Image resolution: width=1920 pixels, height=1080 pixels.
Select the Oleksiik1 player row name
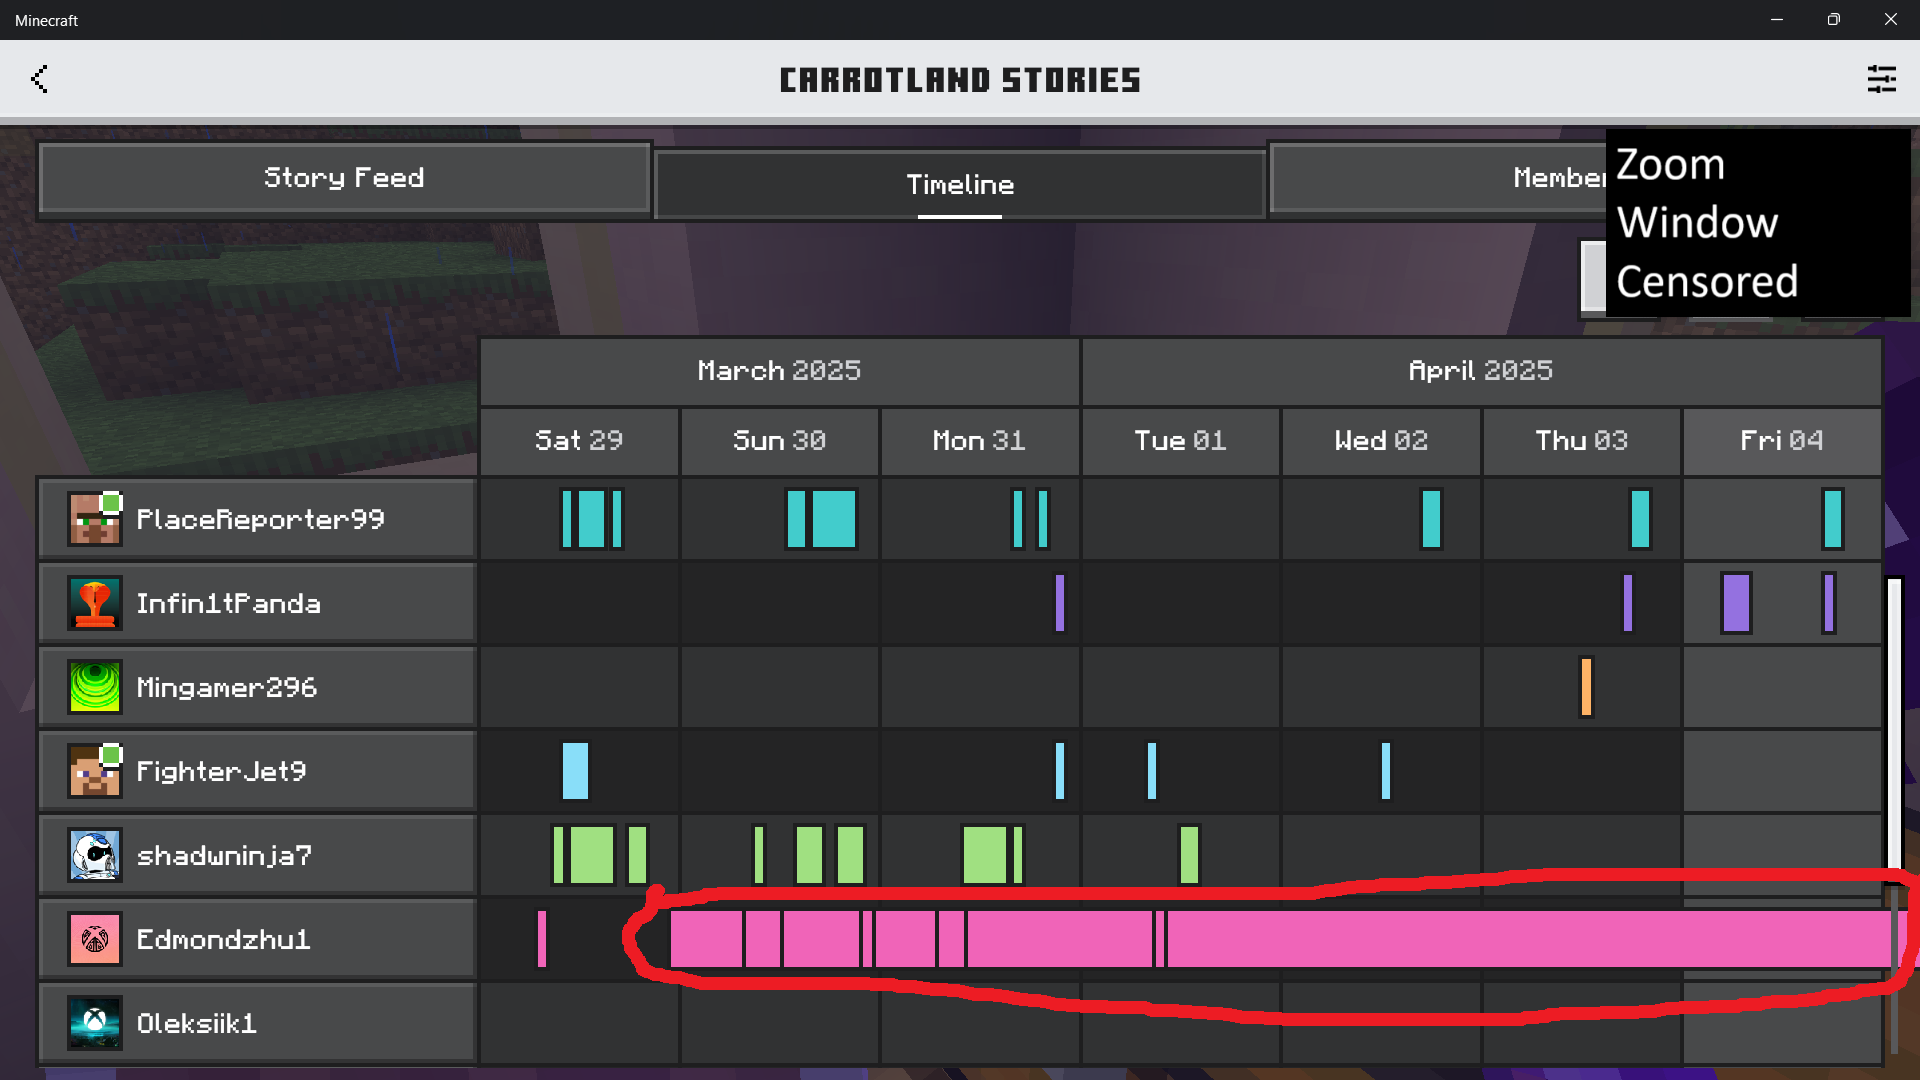coord(197,1023)
